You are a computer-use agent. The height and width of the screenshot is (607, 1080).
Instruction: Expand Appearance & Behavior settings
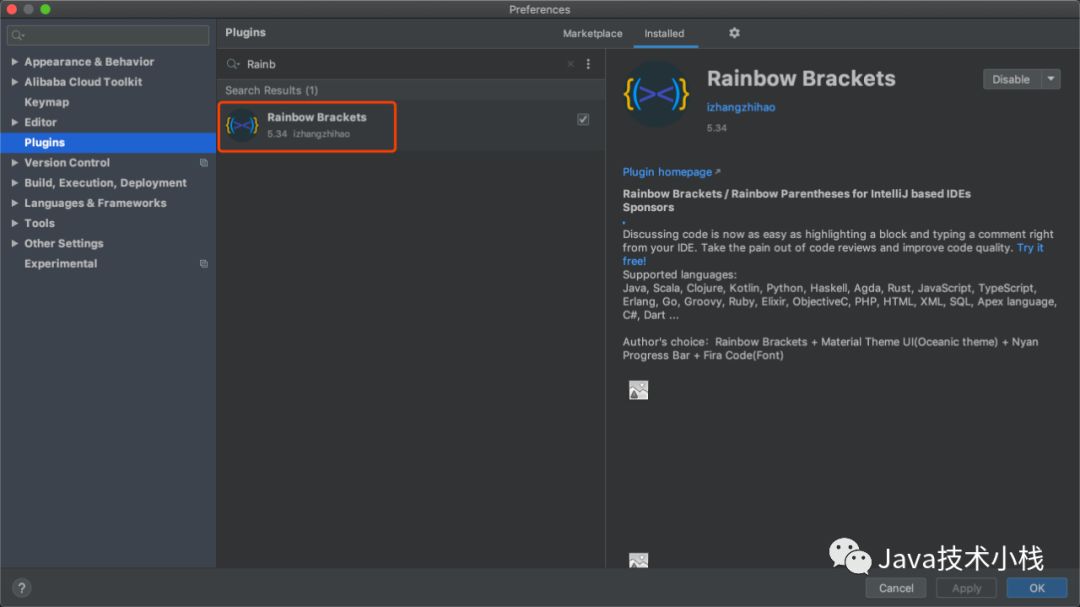[x=14, y=62]
